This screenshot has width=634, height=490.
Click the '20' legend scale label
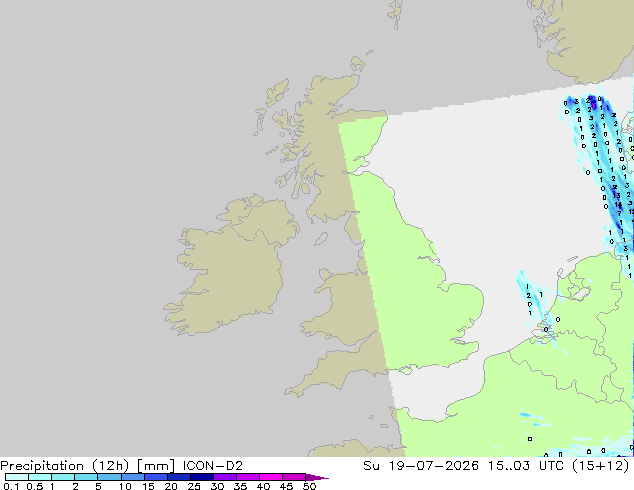click(x=171, y=486)
